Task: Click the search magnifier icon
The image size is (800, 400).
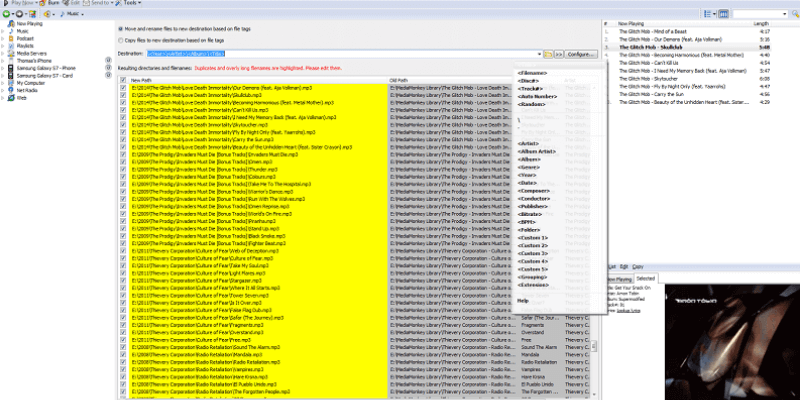Action: [795, 14]
